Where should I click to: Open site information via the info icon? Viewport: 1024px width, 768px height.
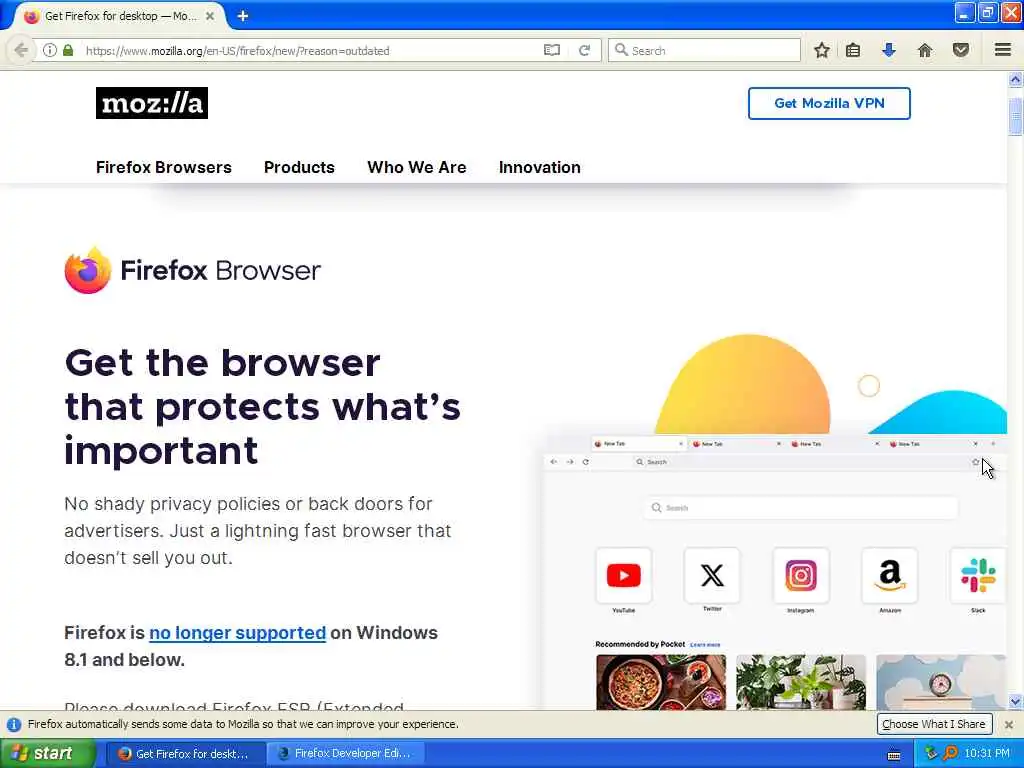(50, 50)
